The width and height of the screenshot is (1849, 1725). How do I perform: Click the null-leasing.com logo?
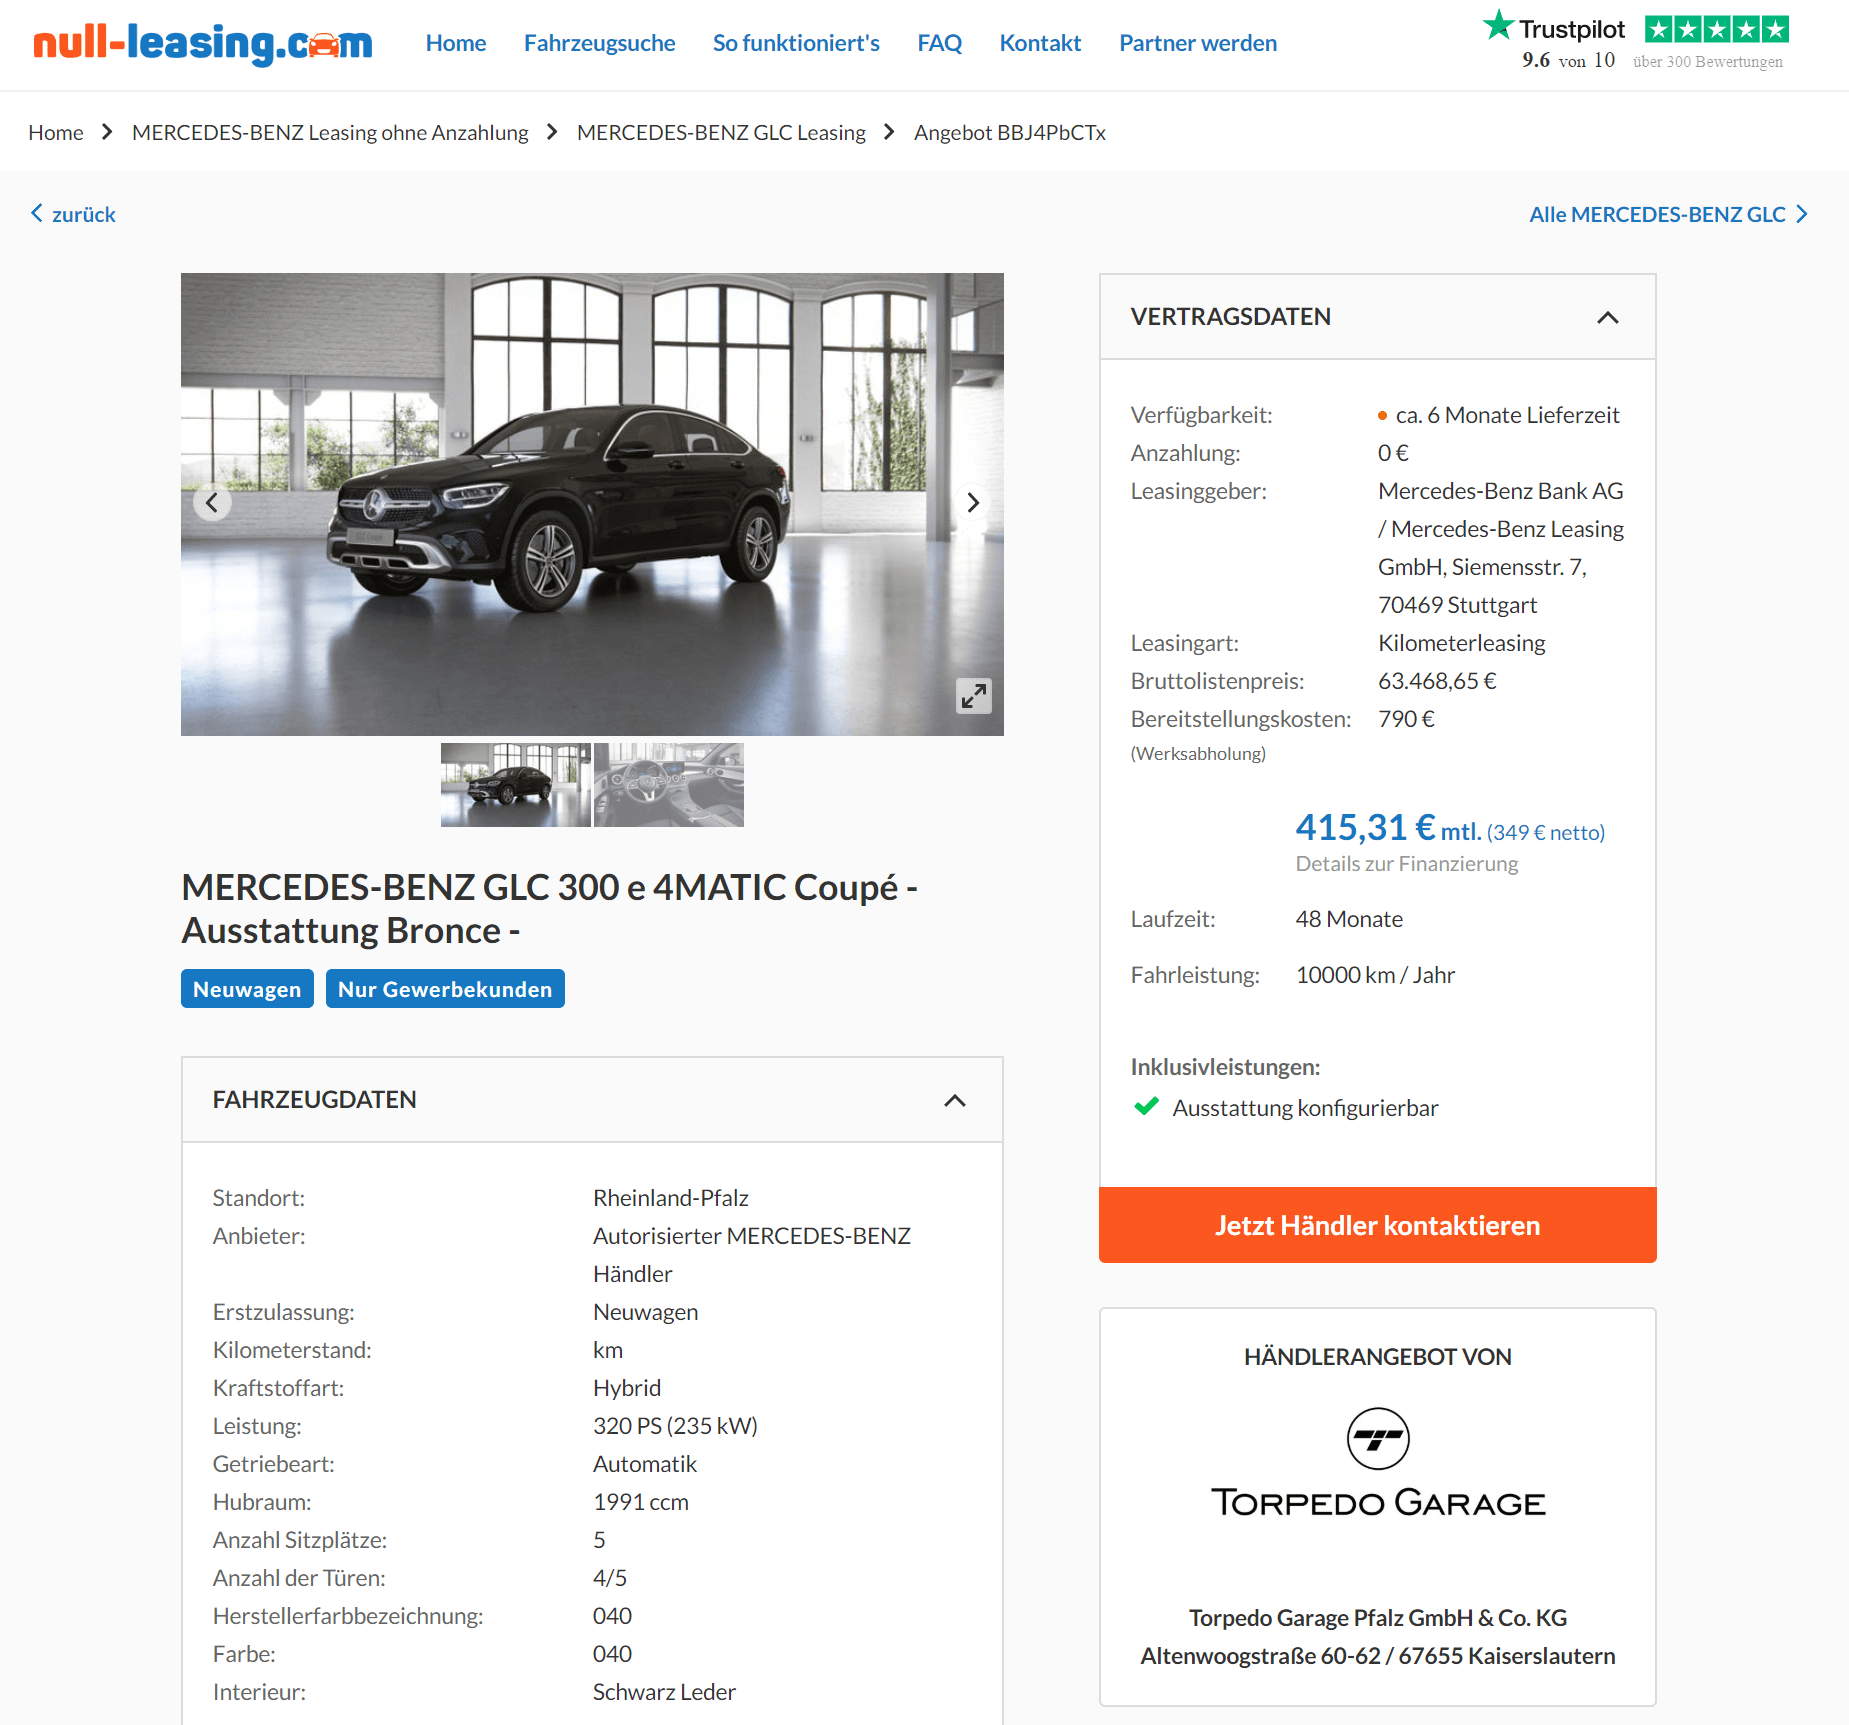coord(203,43)
